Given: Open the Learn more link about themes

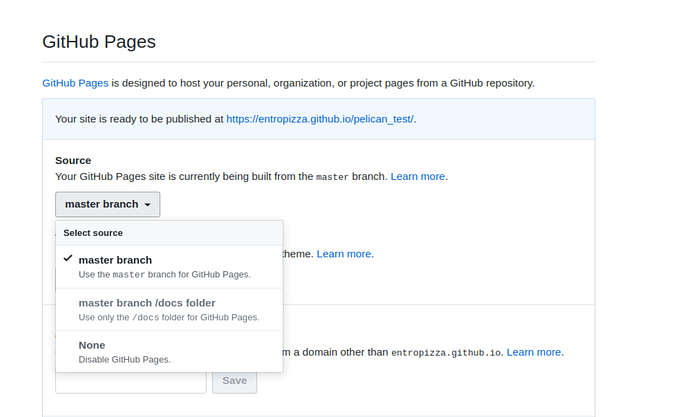Looking at the screenshot, I should (344, 254).
